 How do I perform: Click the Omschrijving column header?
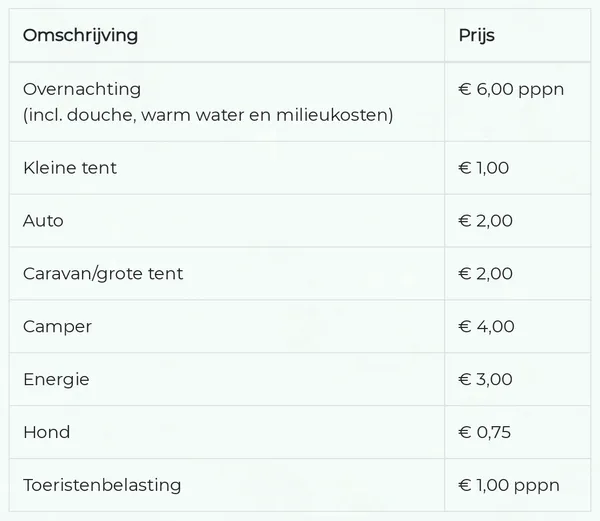pos(80,36)
